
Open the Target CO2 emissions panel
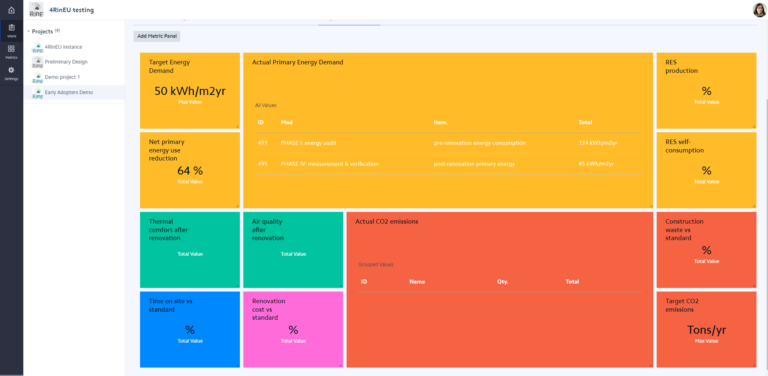click(x=706, y=329)
